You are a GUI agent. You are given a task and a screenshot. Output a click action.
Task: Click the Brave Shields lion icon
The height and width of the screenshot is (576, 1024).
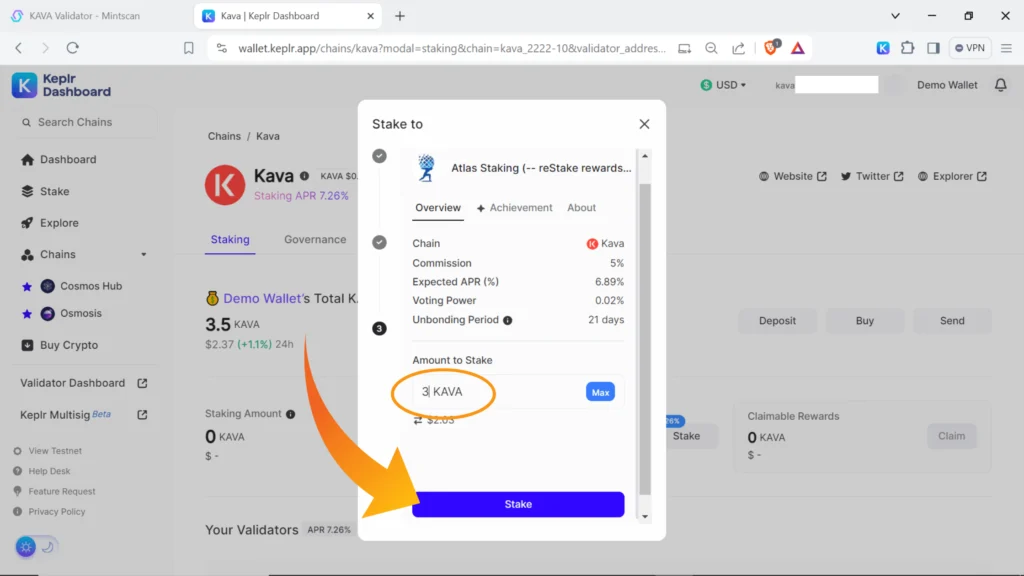point(770,47)
